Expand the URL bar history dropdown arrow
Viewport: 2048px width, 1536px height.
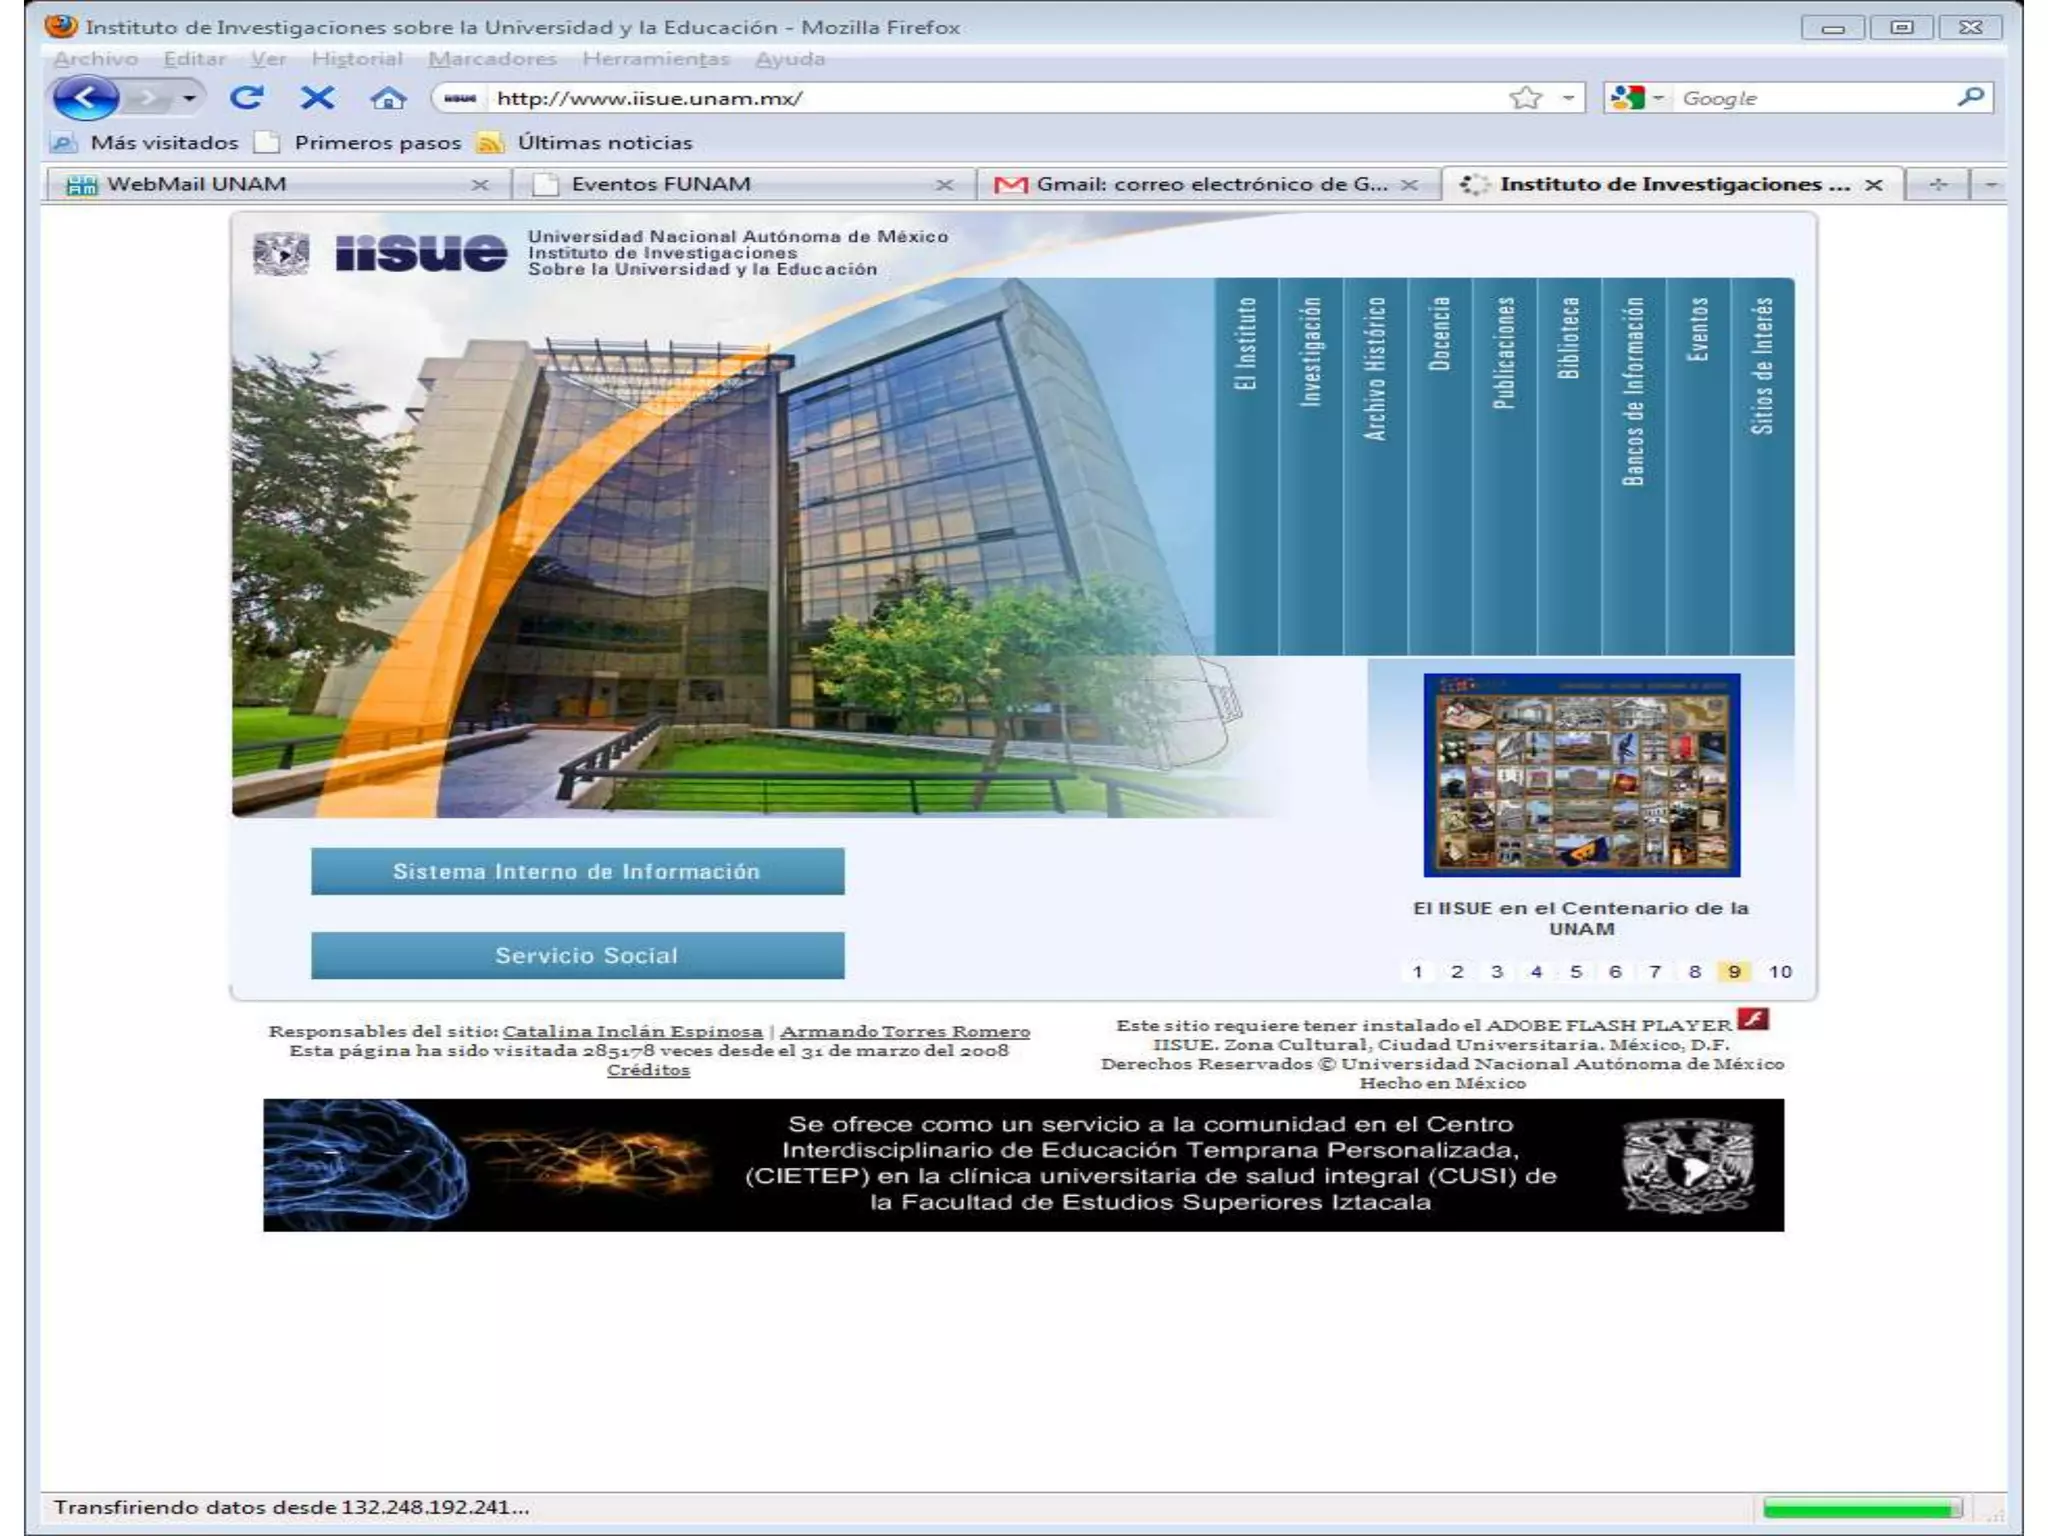tap(1568, 98)
